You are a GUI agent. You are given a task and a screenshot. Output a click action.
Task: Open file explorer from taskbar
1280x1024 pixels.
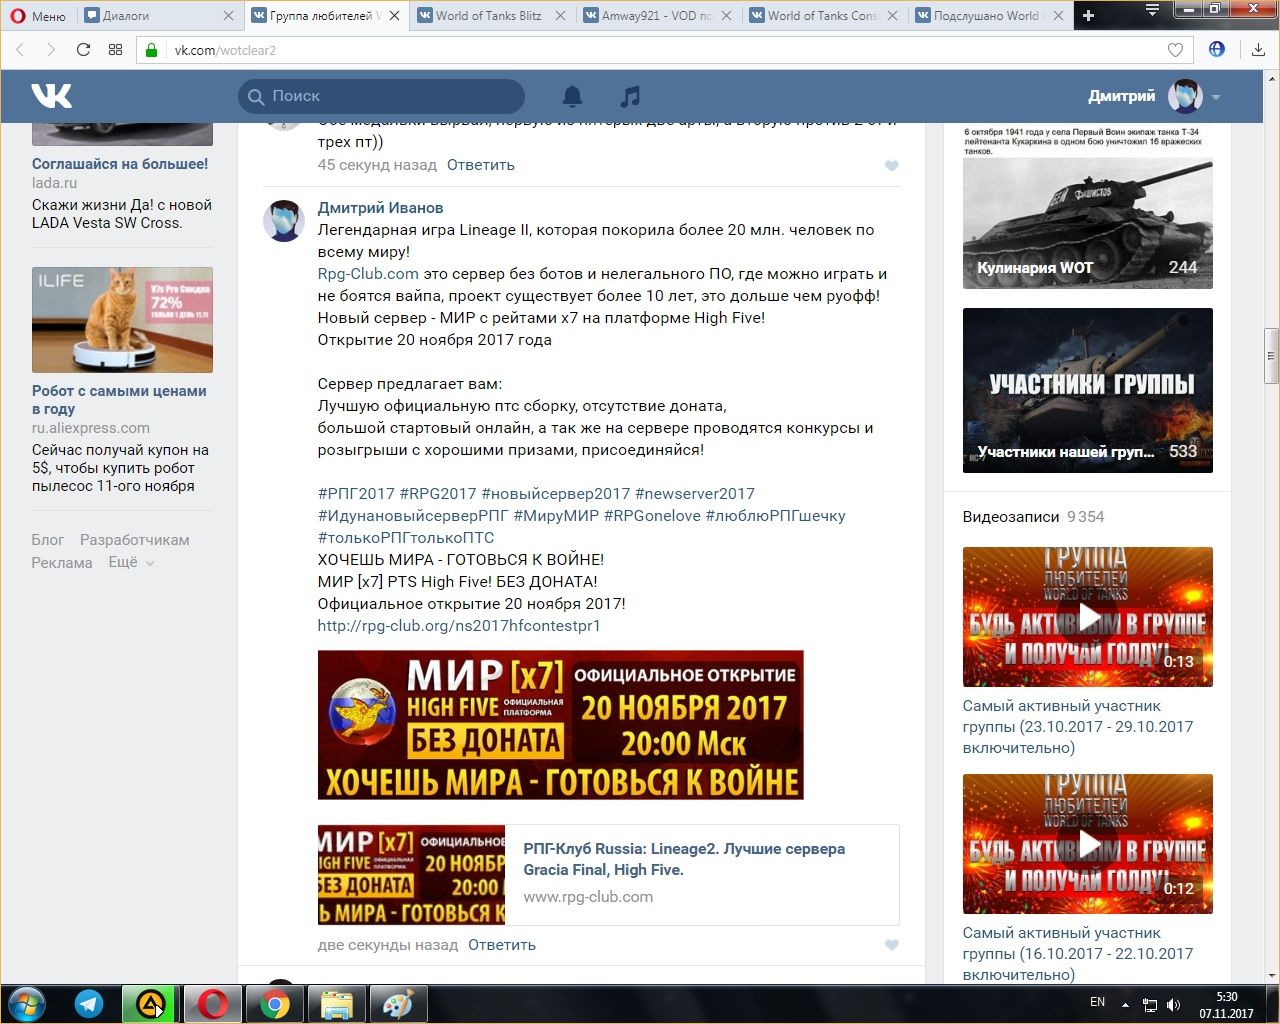[x=336, y=1004]
